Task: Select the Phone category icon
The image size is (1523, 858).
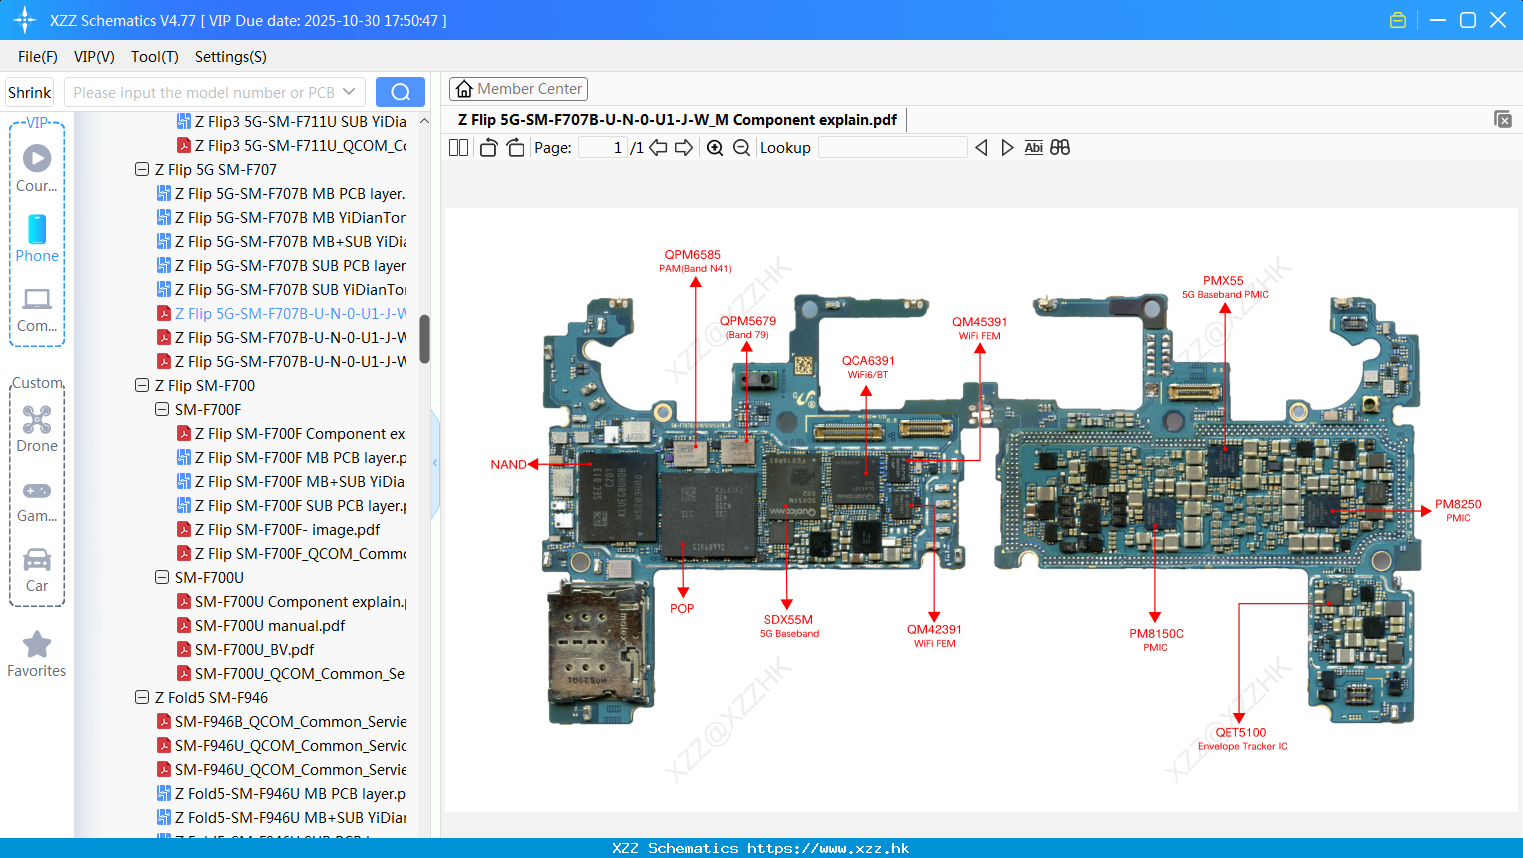Action: point(37,238)
